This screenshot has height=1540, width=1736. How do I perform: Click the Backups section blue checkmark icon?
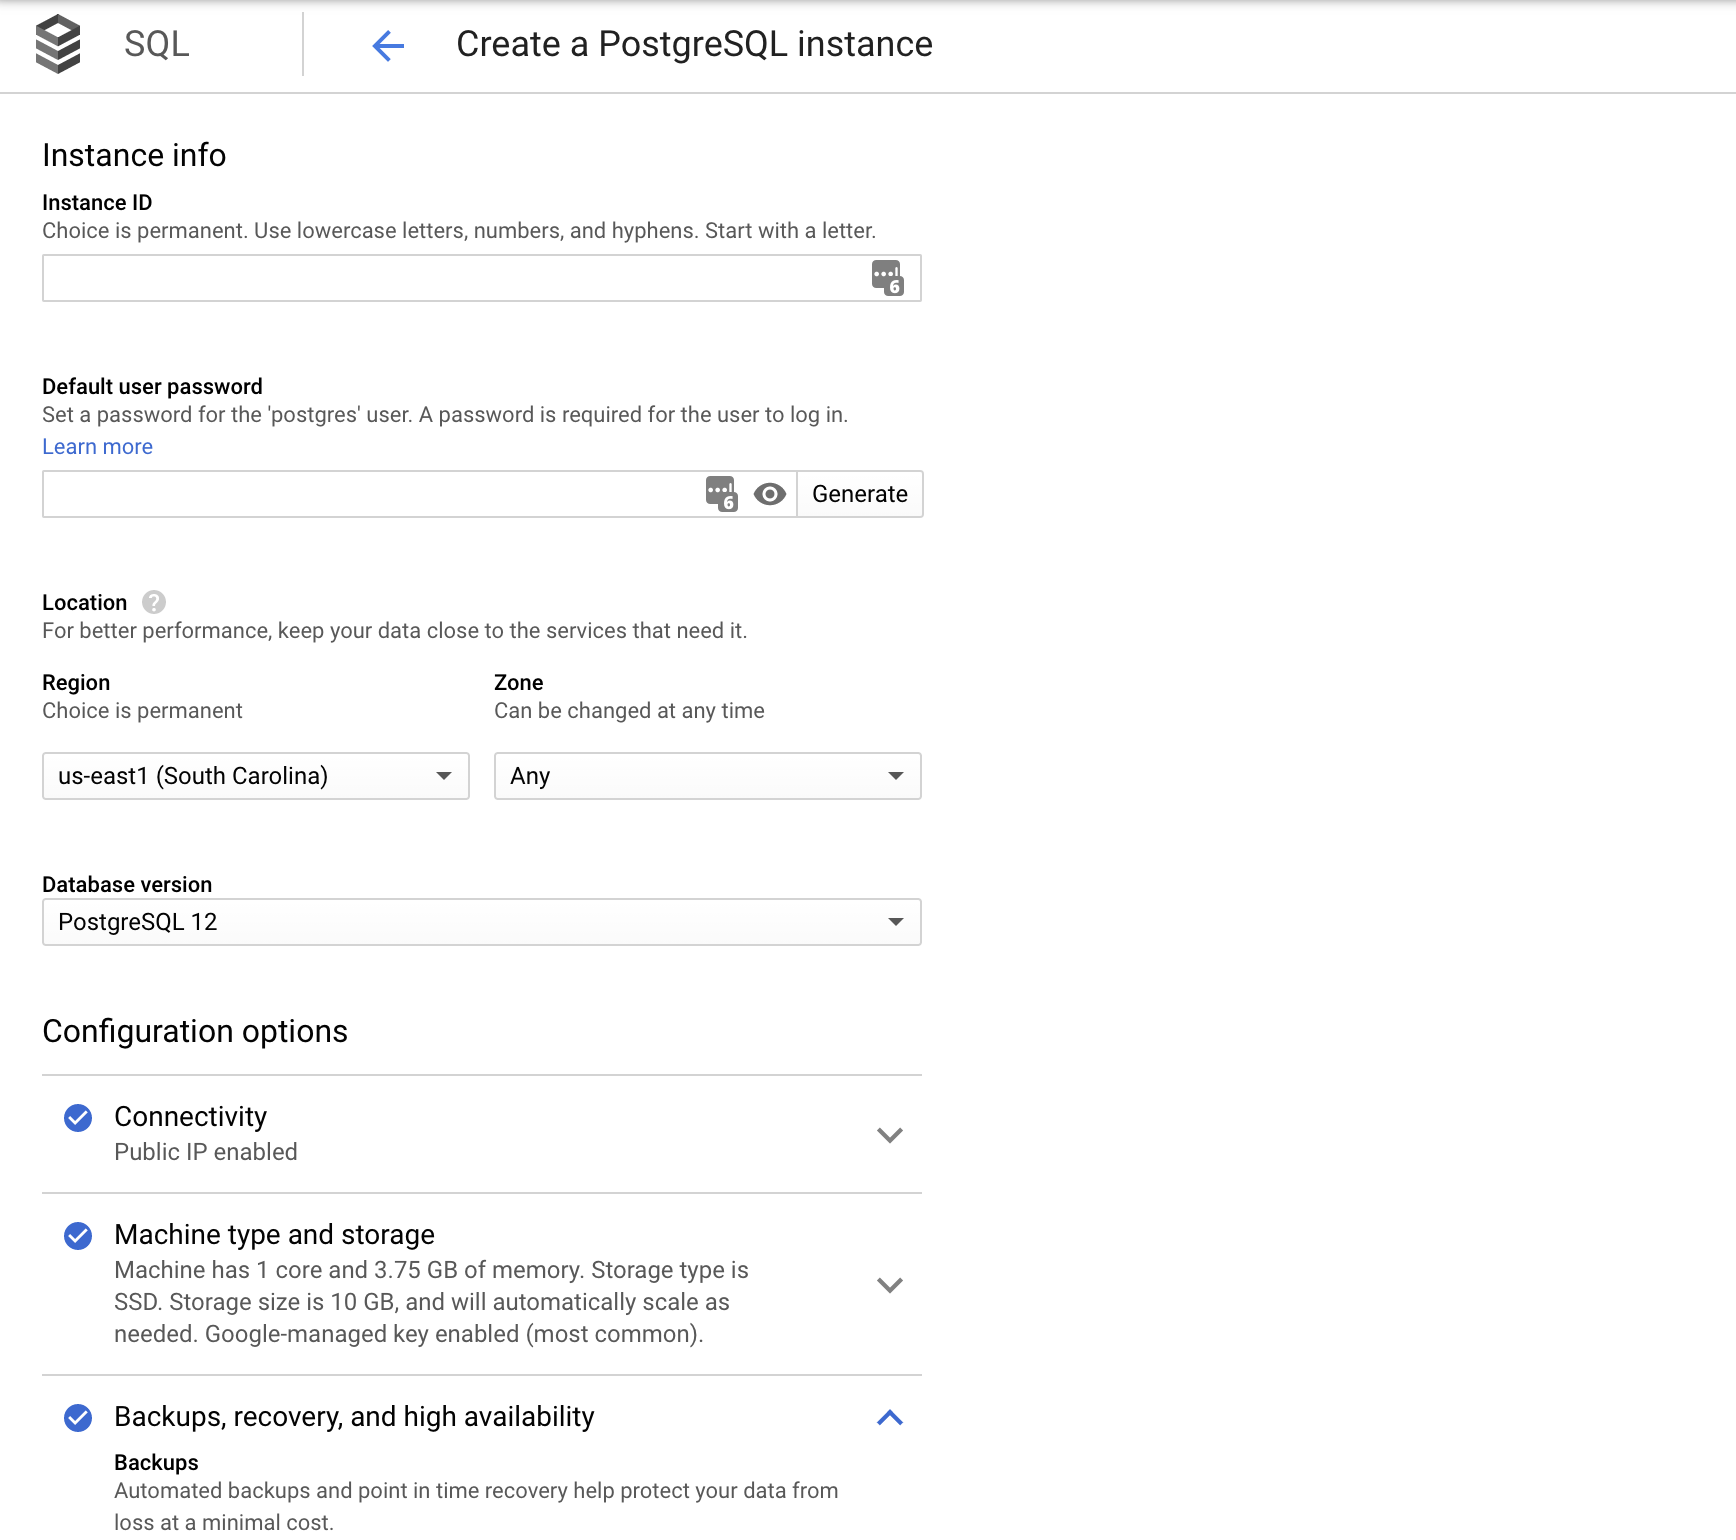pyautogui.click(x=78, y=1418)
